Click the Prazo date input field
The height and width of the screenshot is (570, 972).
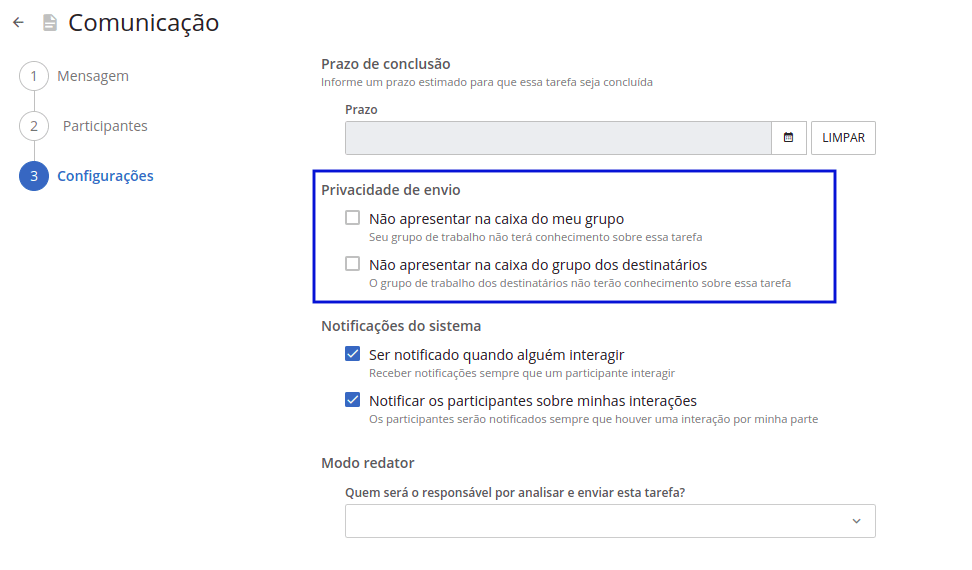click(x=558, y=138)
